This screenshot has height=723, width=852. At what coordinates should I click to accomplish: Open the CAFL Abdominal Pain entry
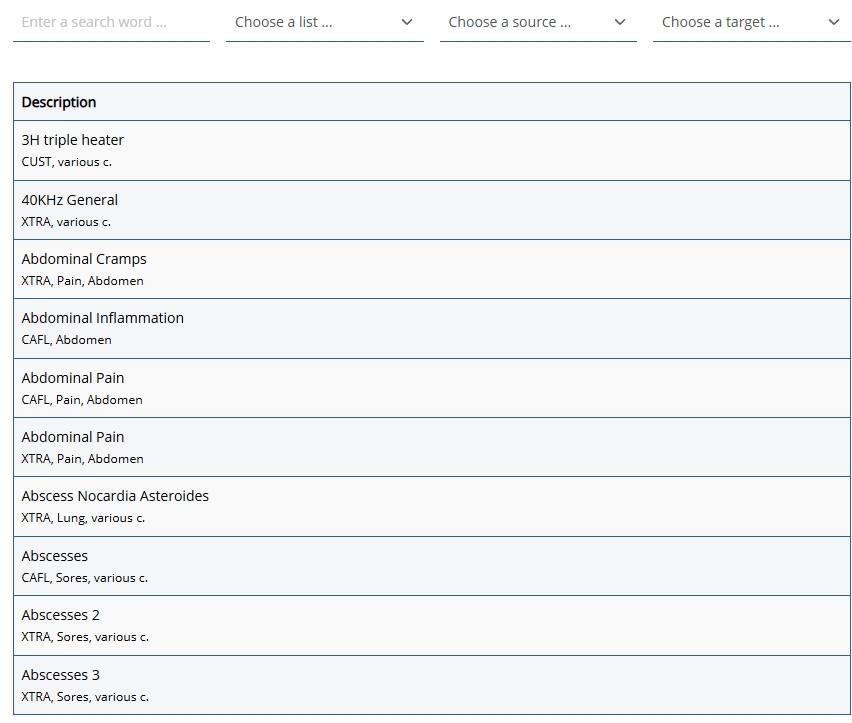click(x=73, y=378)
